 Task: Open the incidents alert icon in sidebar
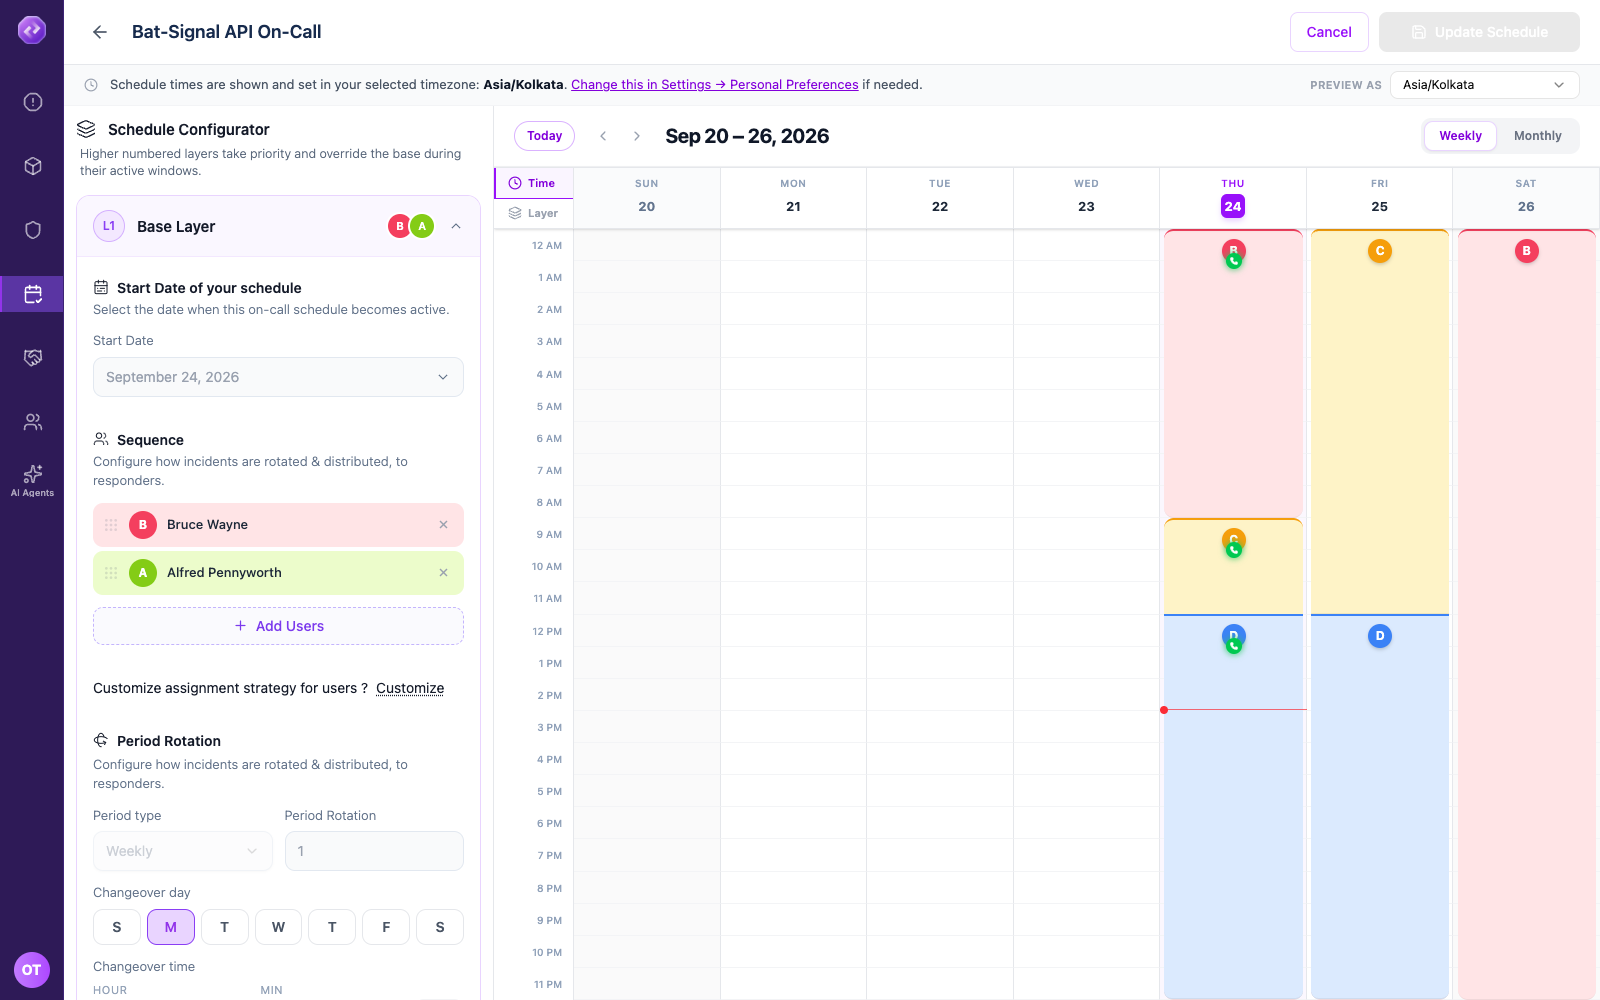(33, 102)
